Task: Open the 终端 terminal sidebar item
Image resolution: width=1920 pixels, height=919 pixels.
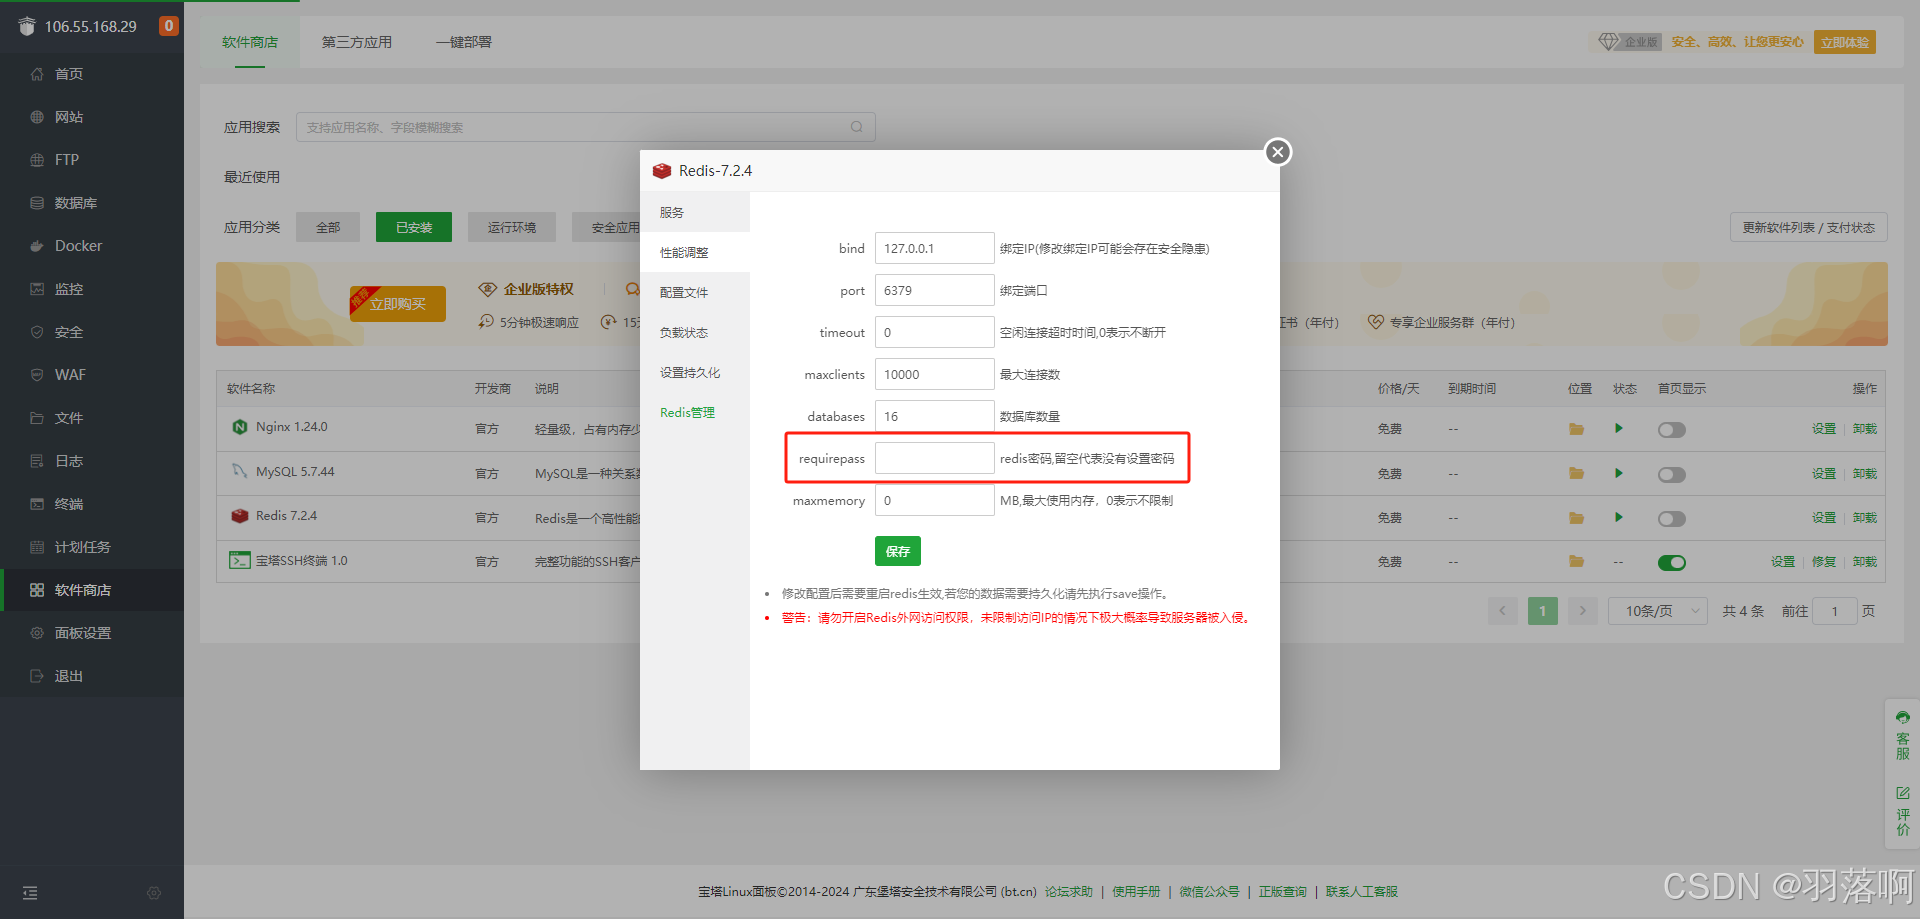Action: 91,504
